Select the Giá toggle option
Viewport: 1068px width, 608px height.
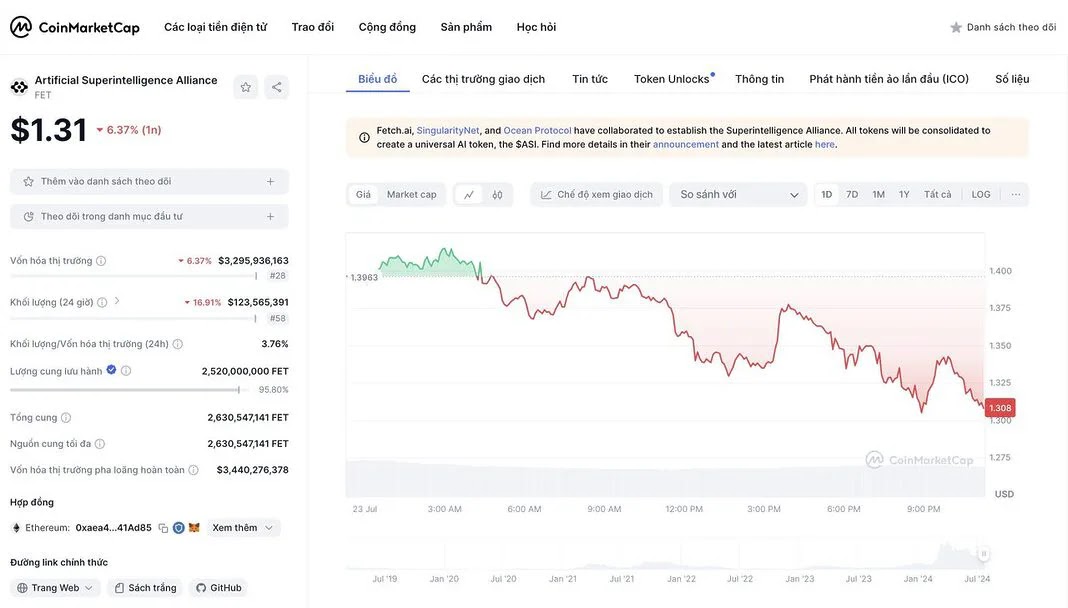point(364,195)
